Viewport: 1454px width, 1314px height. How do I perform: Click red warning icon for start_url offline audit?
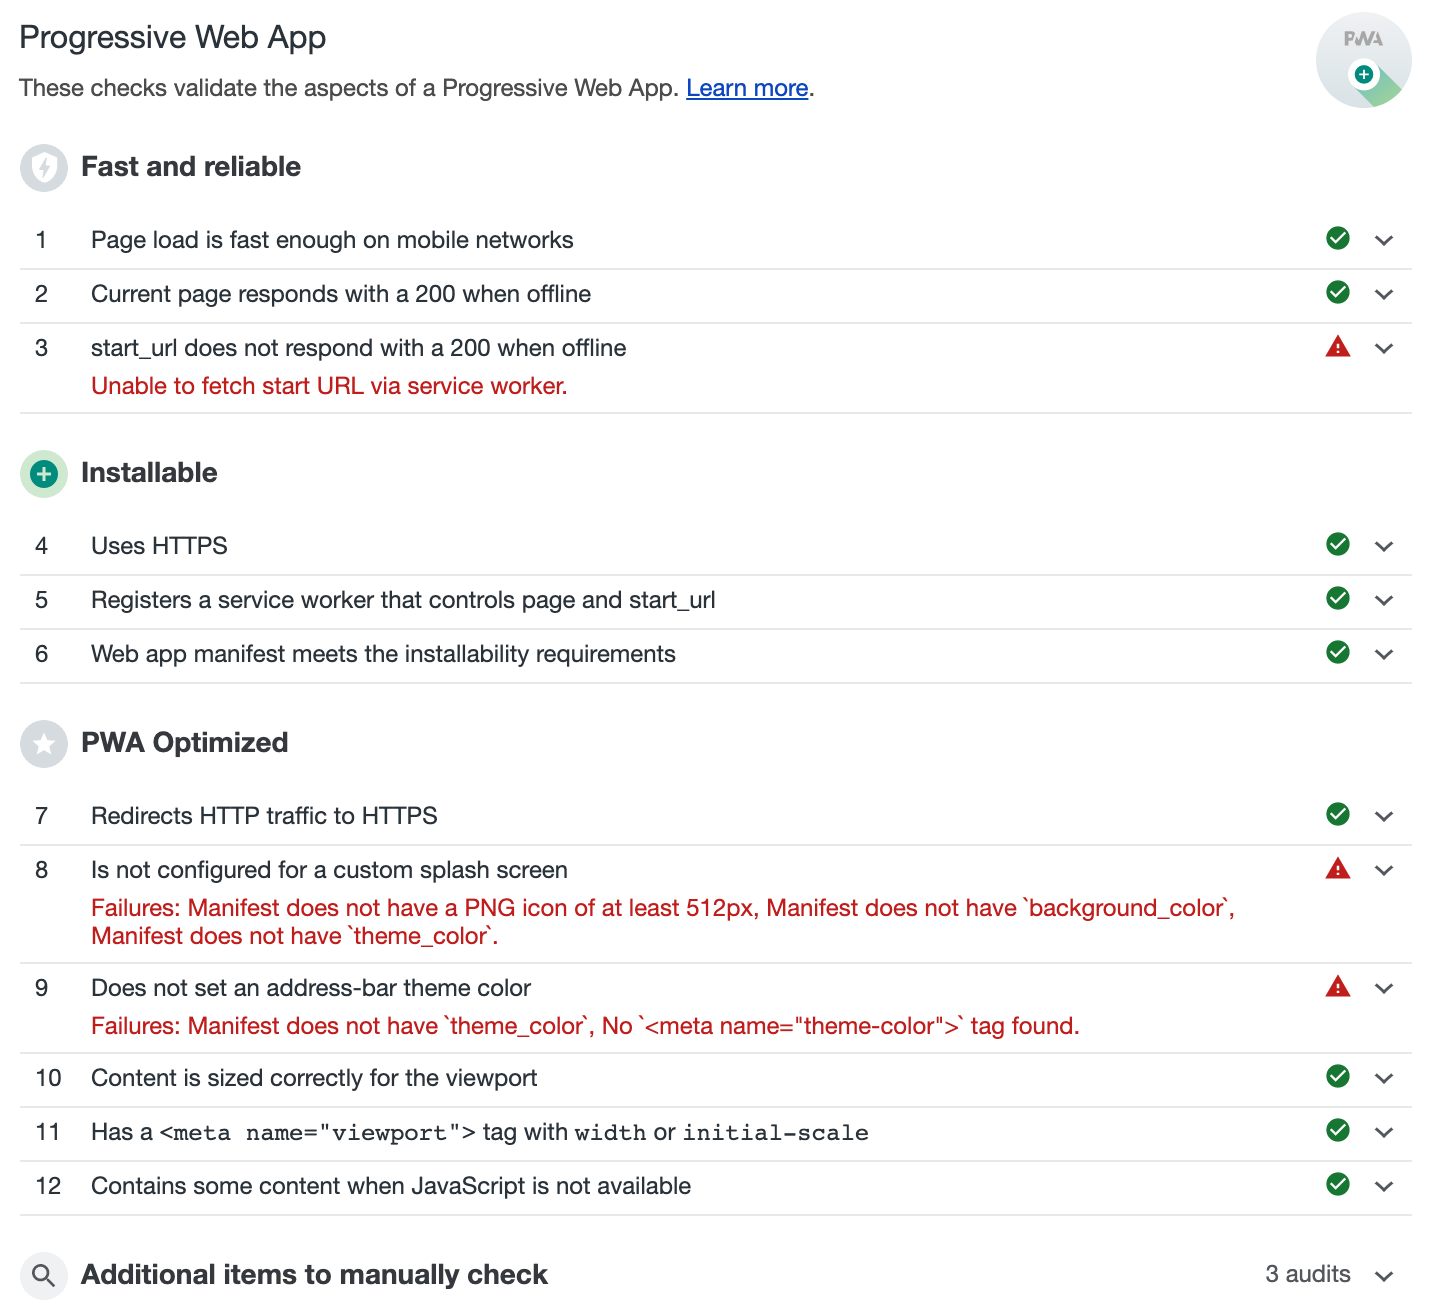point(1337,347)
